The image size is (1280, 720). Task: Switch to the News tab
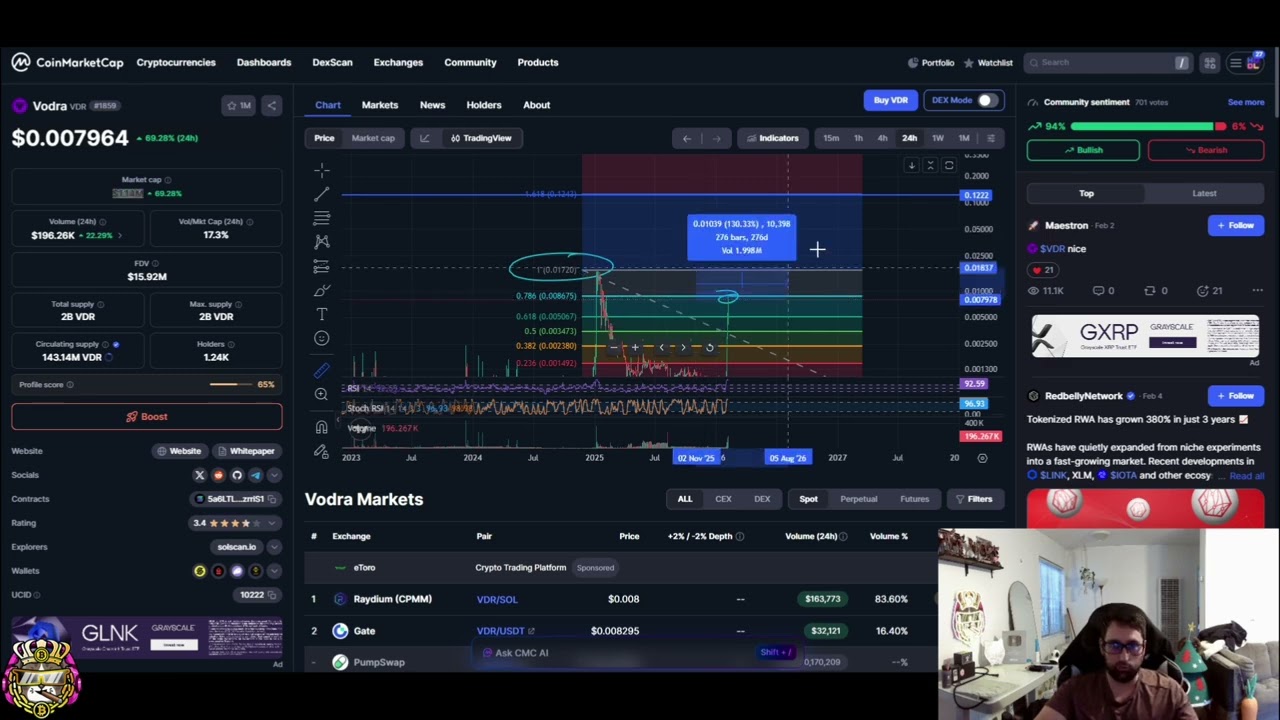[432, 105]
